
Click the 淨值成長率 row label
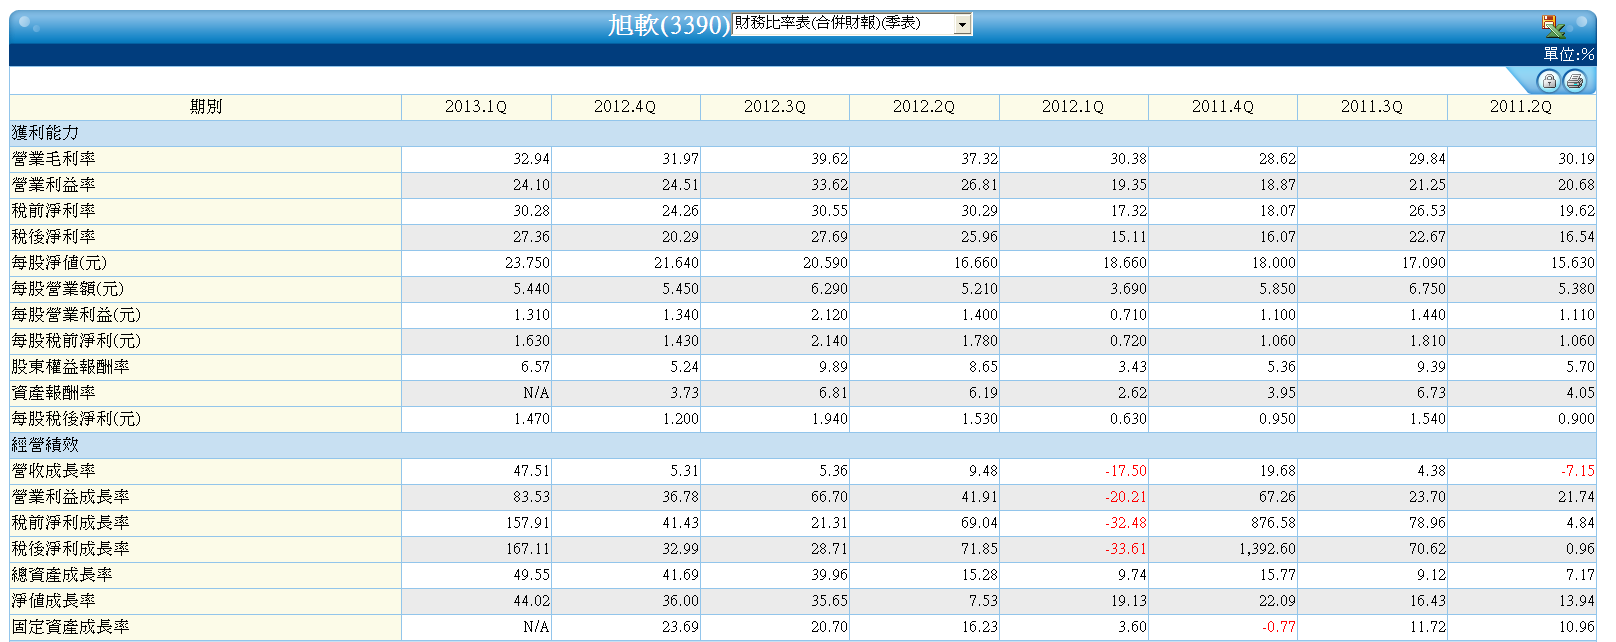pos(54,601)
